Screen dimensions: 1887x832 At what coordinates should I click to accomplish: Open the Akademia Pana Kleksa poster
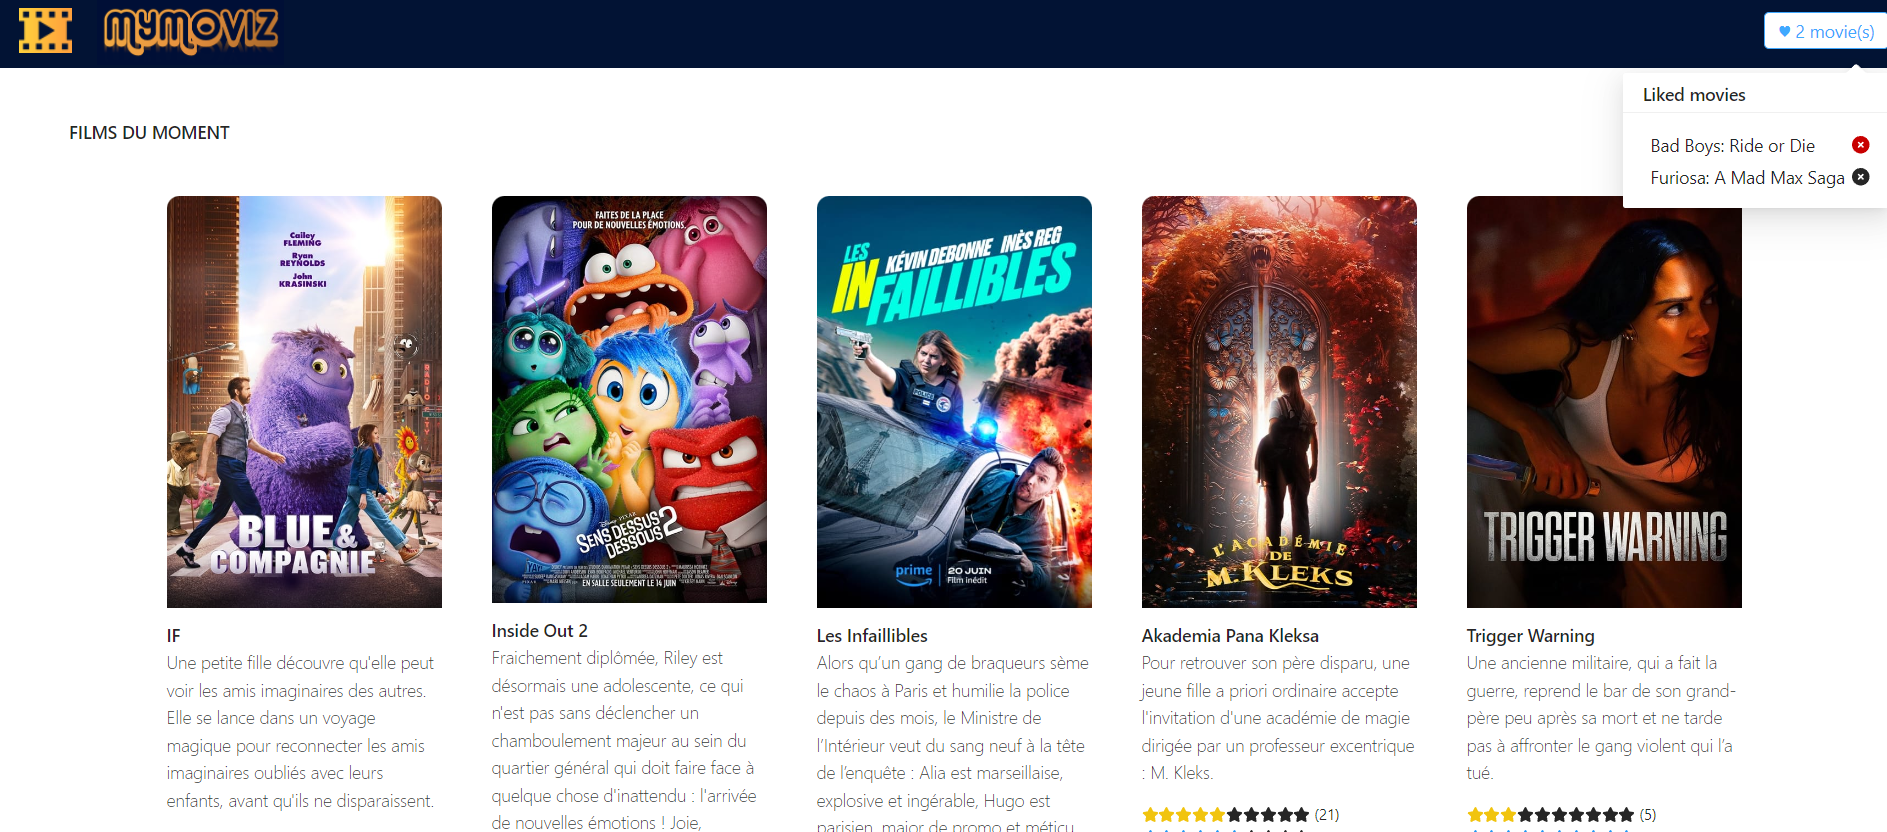(x=1279, y=402)
